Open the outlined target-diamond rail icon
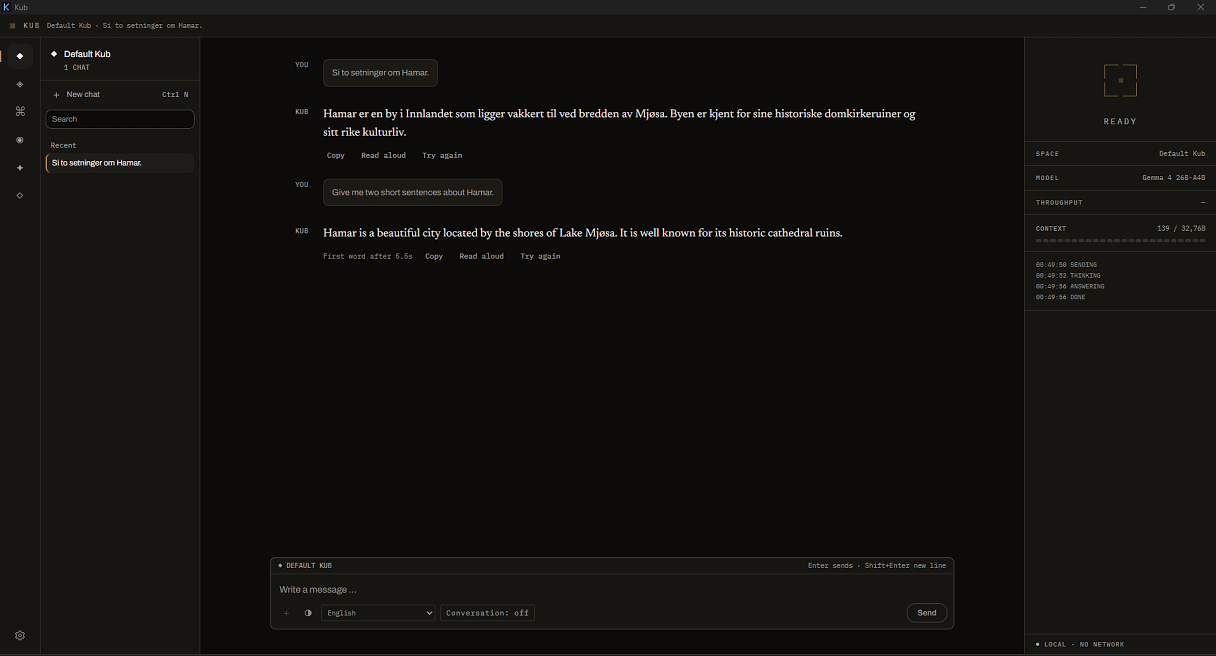The width and height of the screenshot is (1216, 656). (19, 84)
